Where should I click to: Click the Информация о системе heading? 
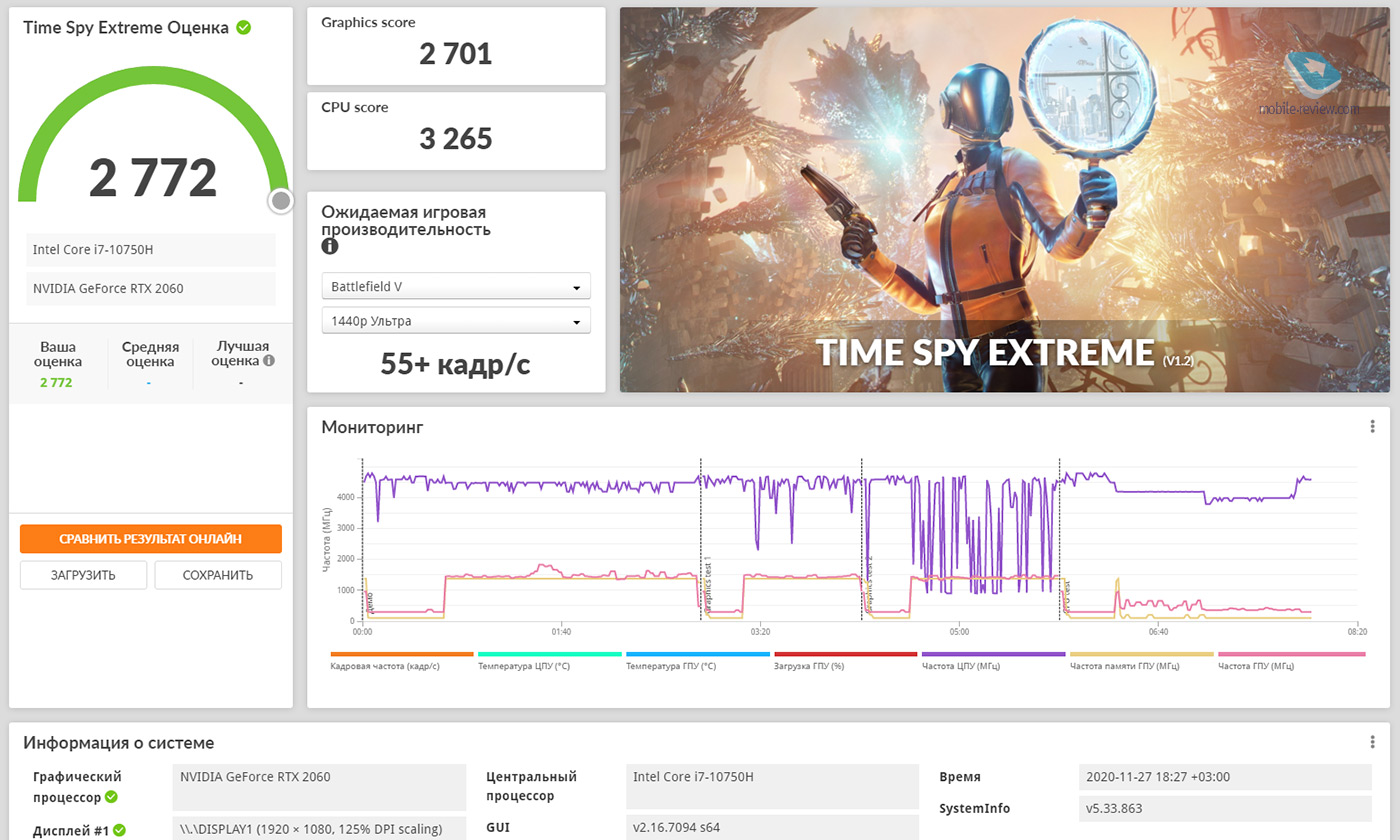118,743
